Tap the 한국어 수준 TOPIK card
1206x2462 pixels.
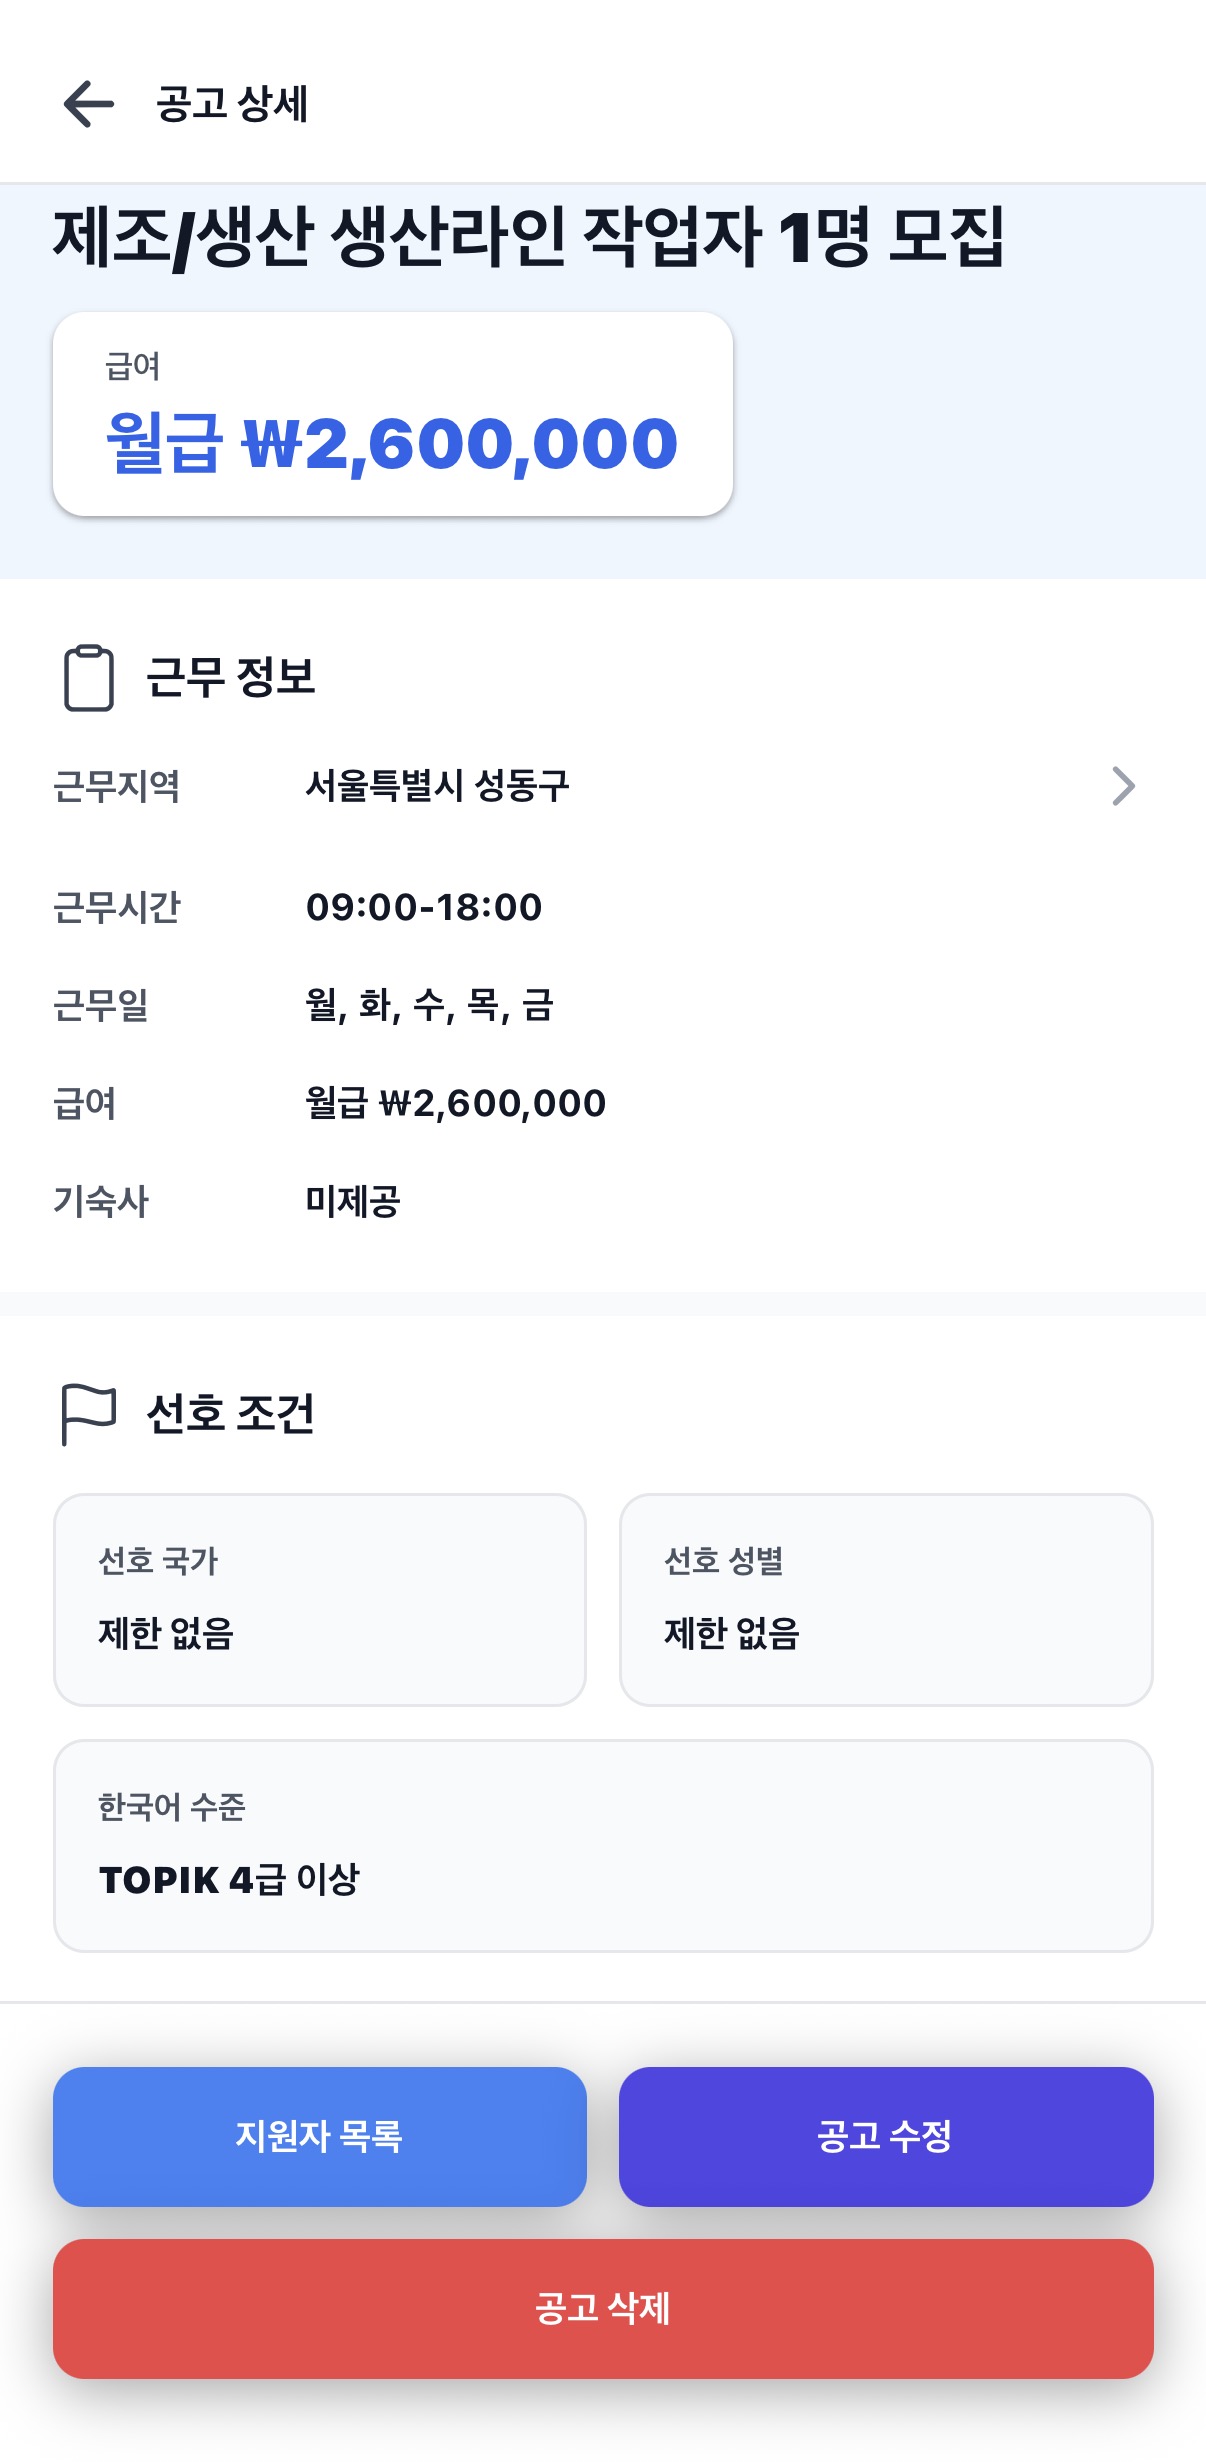coord(602,1845)
